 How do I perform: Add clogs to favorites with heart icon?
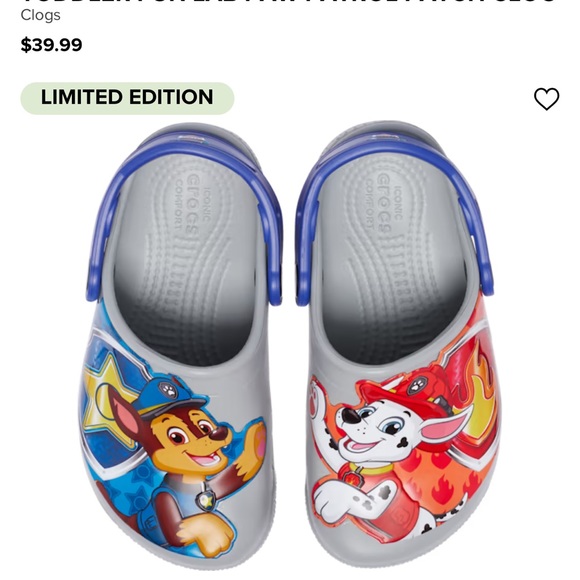pos(546,99)
